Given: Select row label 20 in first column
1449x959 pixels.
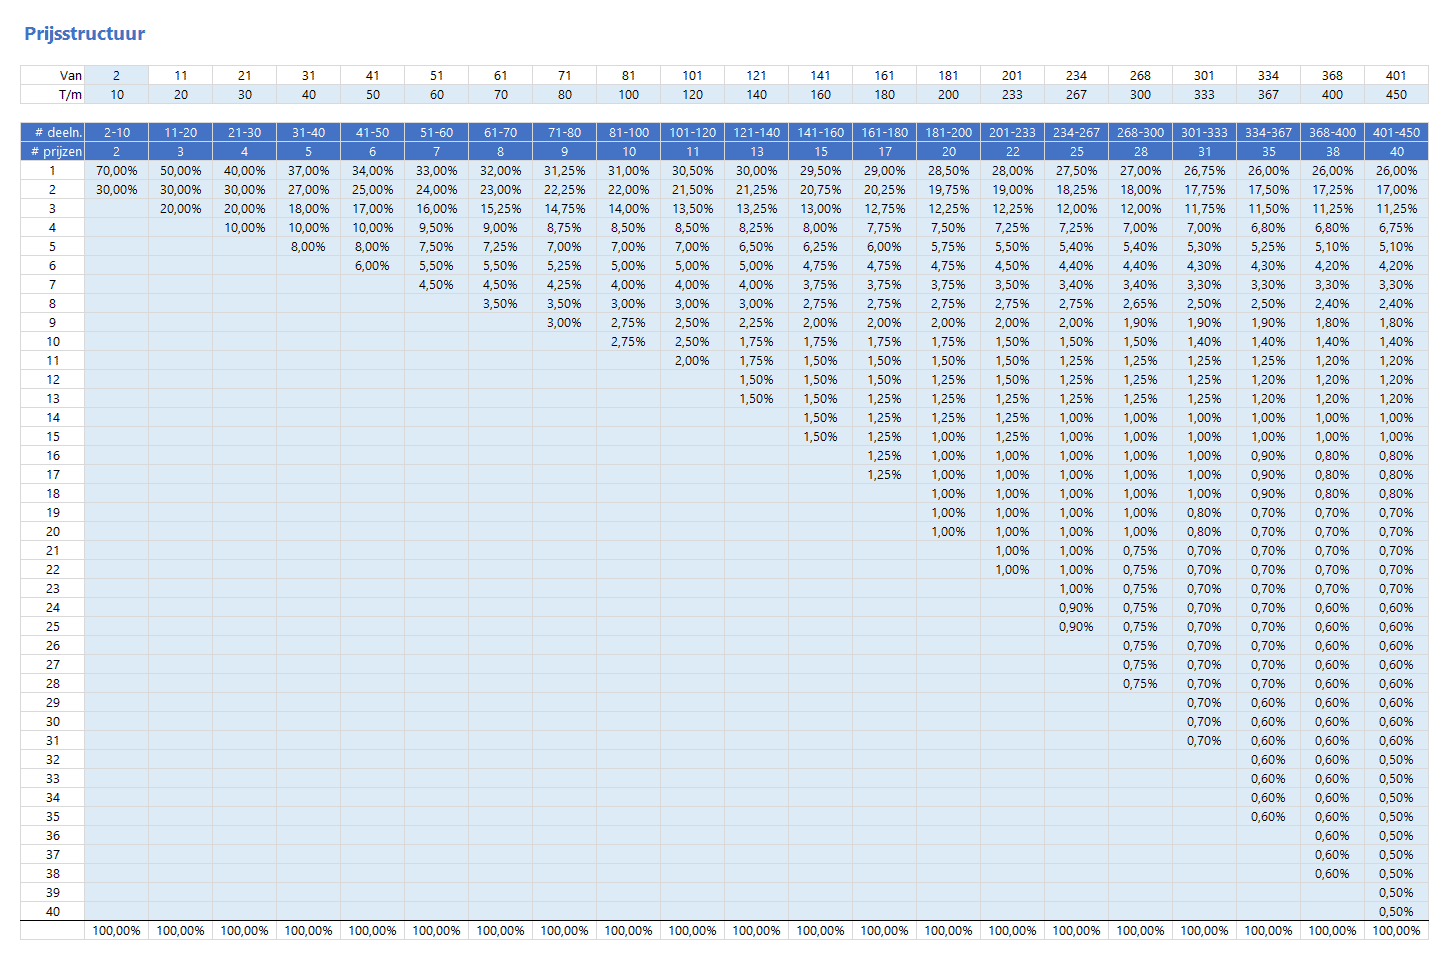Looking at the screenshot, I should (52, 531).
